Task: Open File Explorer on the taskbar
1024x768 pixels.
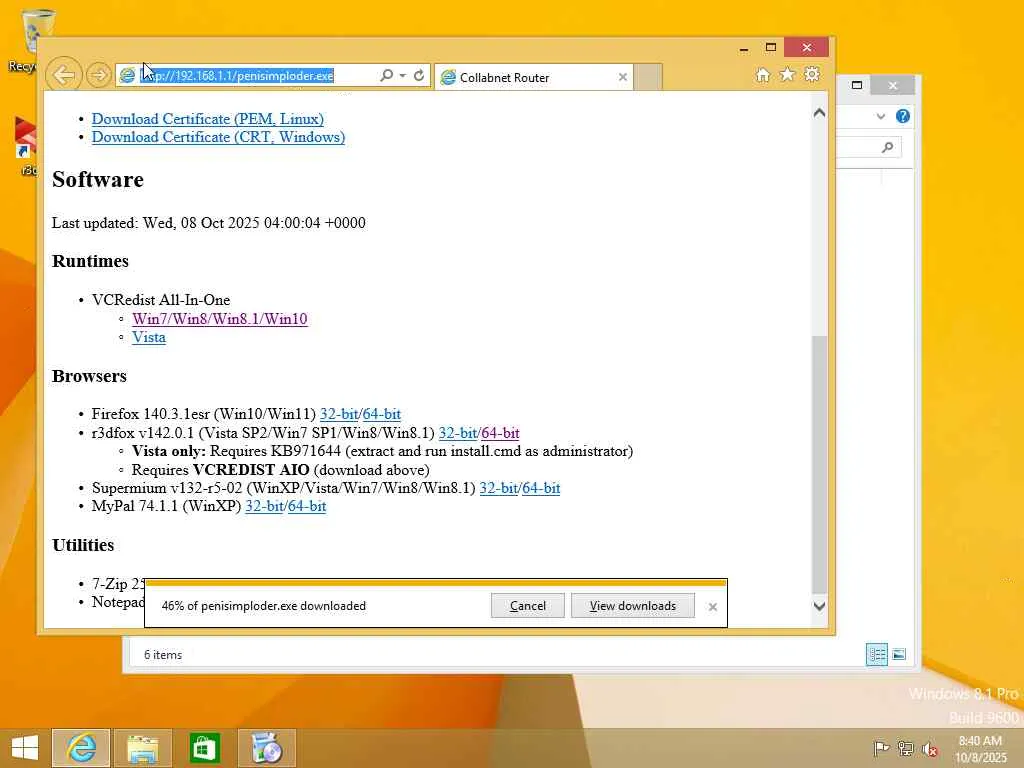Action: tap(143, 748)
